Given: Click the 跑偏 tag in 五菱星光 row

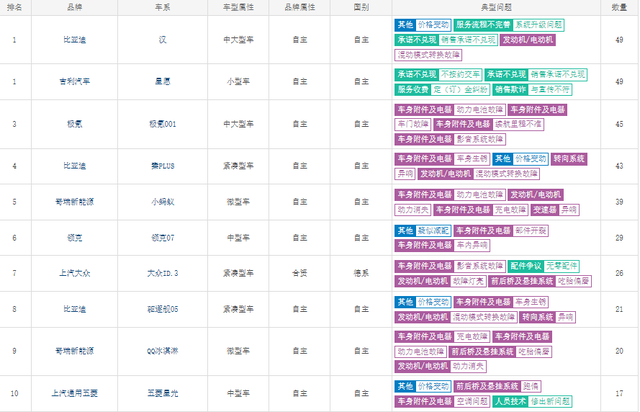Looking at the screenshot, I should (x=531, y=386).
